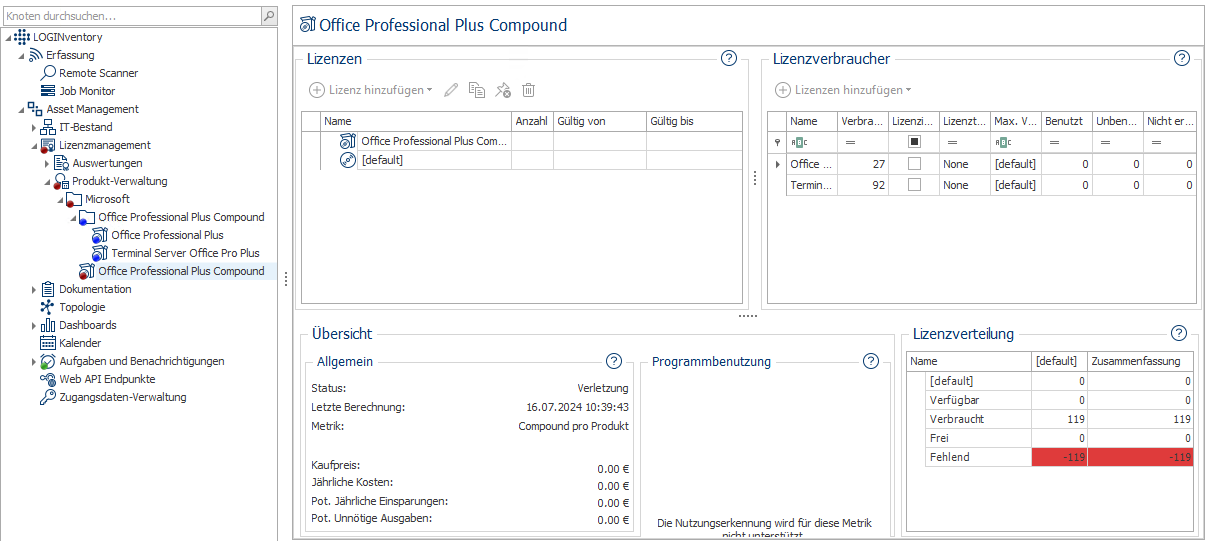
Task: Open the Lizenzen hinzufügen dropdown
Action: coord(844,90)
